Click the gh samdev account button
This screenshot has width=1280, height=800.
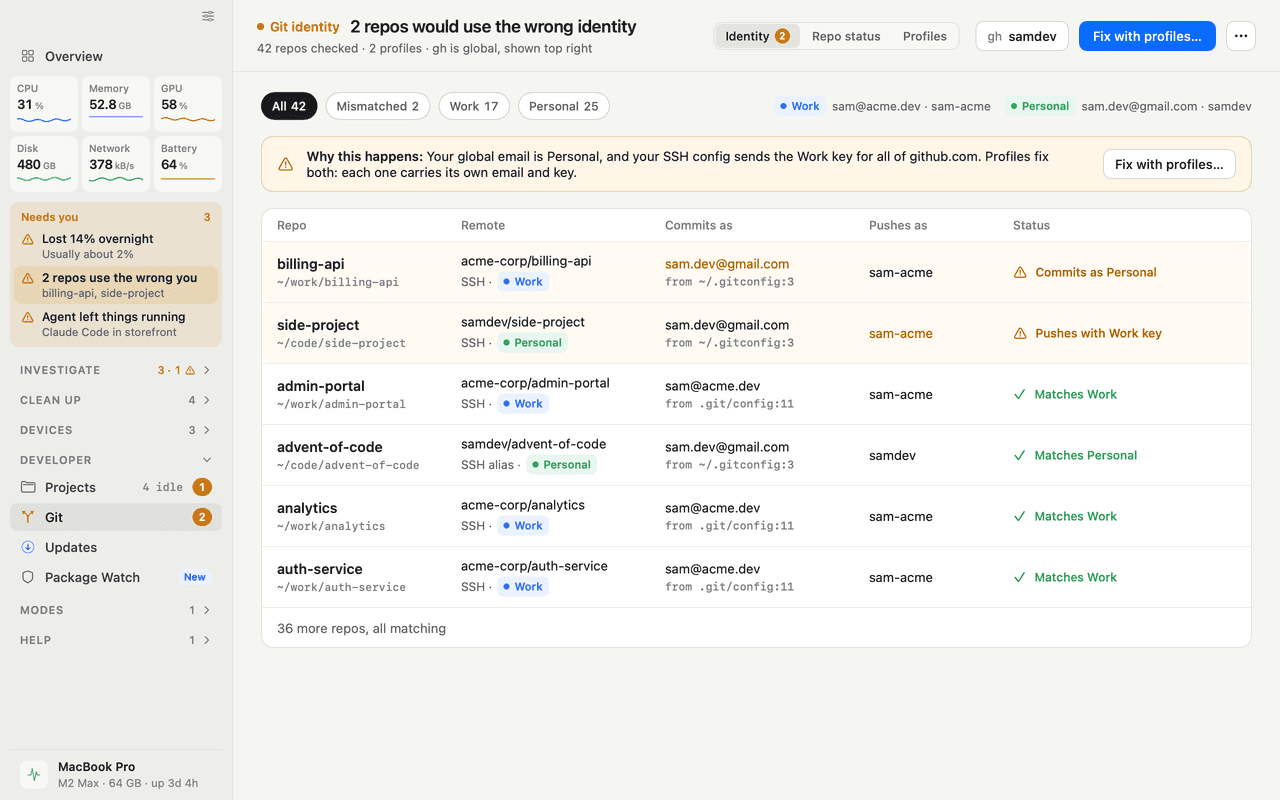point(1022,36)
